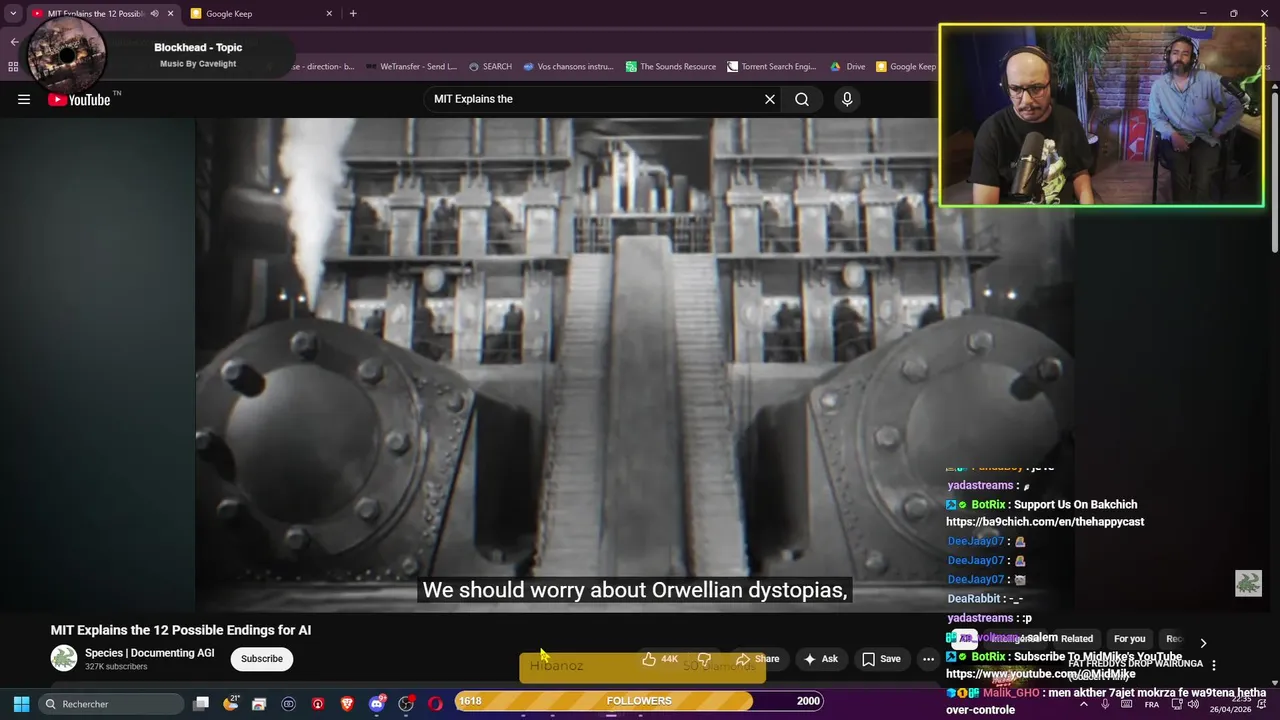Switch FRA keyboard language in tray

(1152, 704)
